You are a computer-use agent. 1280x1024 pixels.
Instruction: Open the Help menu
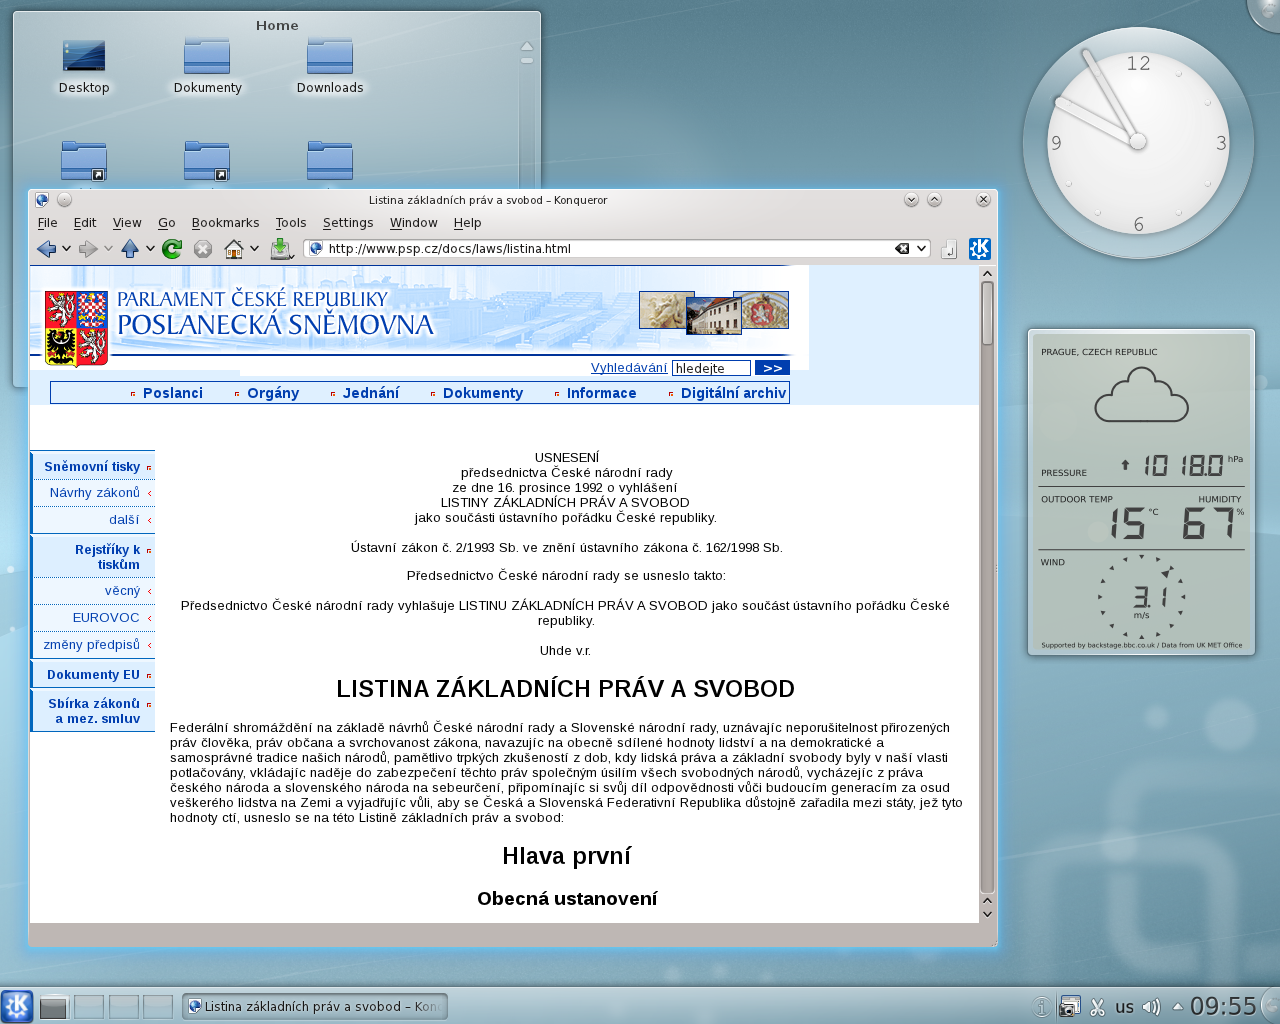point(467,223)
